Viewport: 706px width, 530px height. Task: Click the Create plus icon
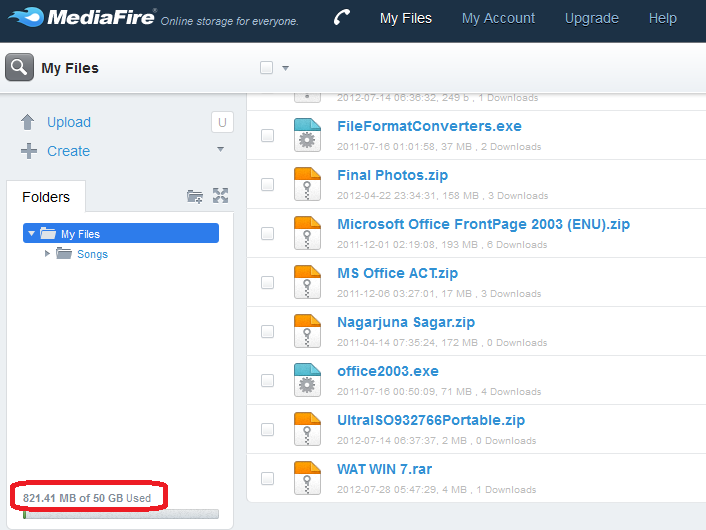click(29, 151)
